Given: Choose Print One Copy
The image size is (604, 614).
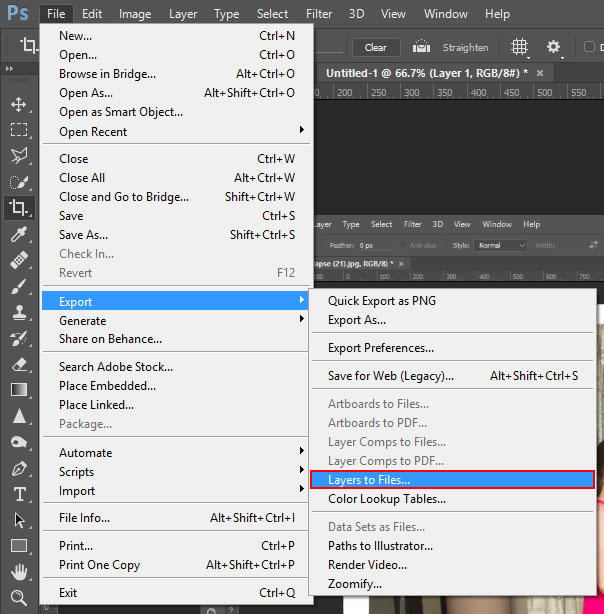Looking at the screenshot, I should [x=175, y=565].
